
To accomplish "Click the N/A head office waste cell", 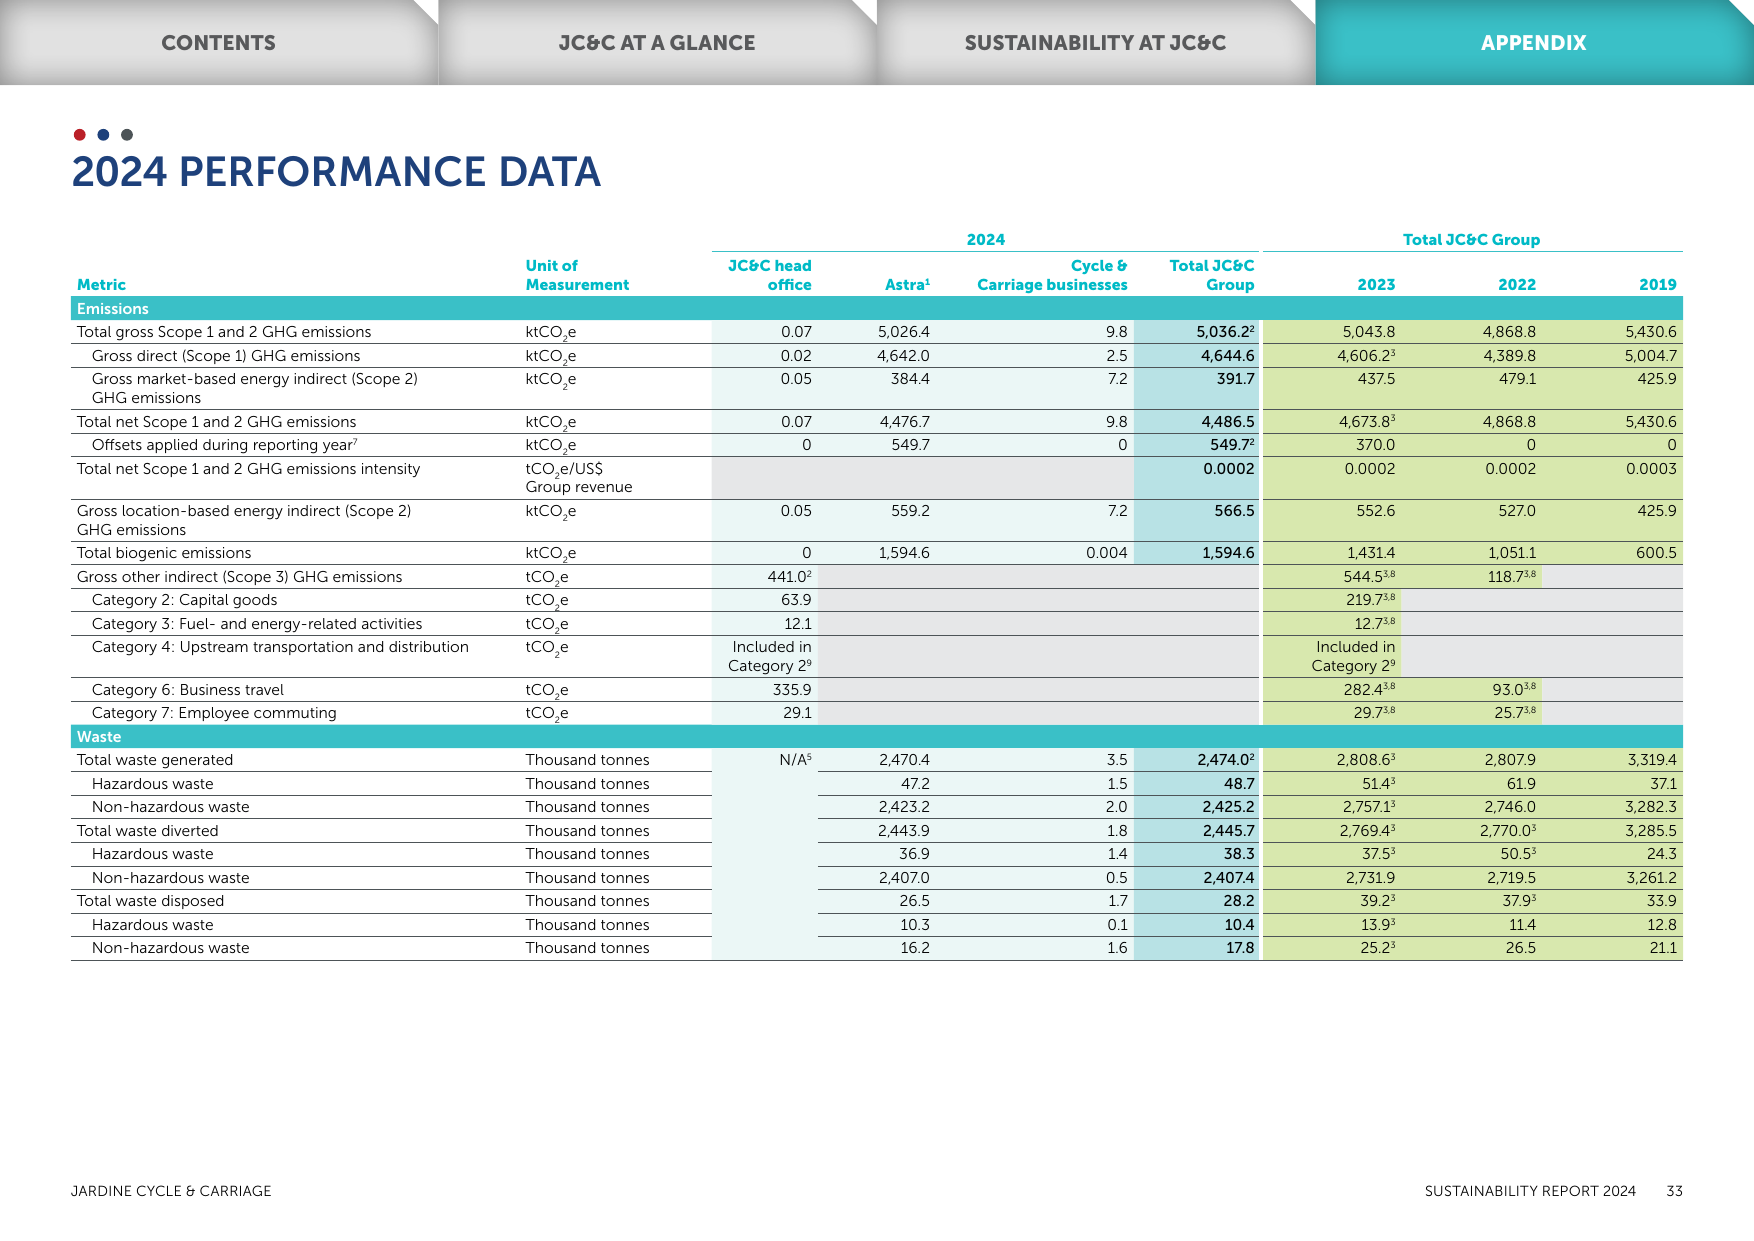I will coord(795,760).
